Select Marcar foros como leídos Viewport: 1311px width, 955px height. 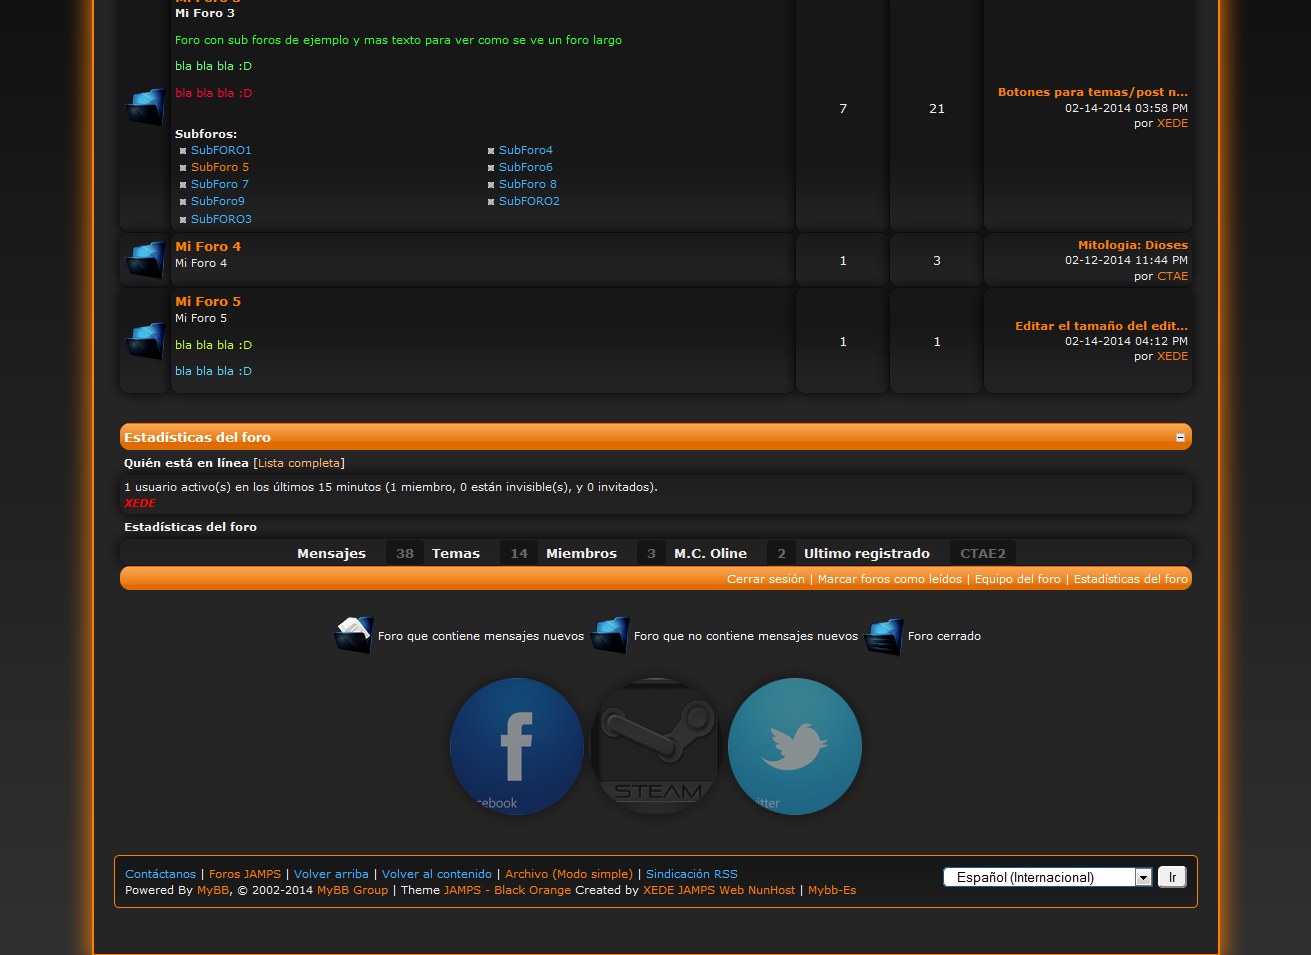coord(889,579)
